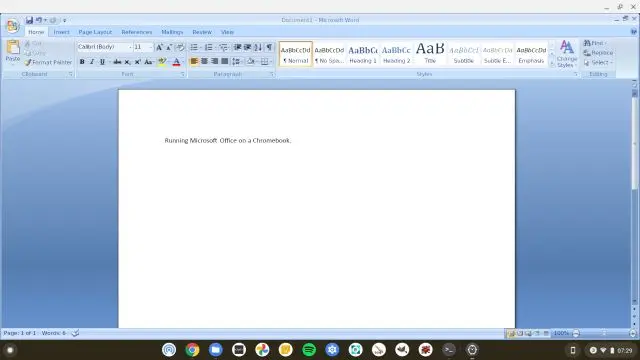
Task: Open the Select dropdown in Editing group
Action: (598, 62)
